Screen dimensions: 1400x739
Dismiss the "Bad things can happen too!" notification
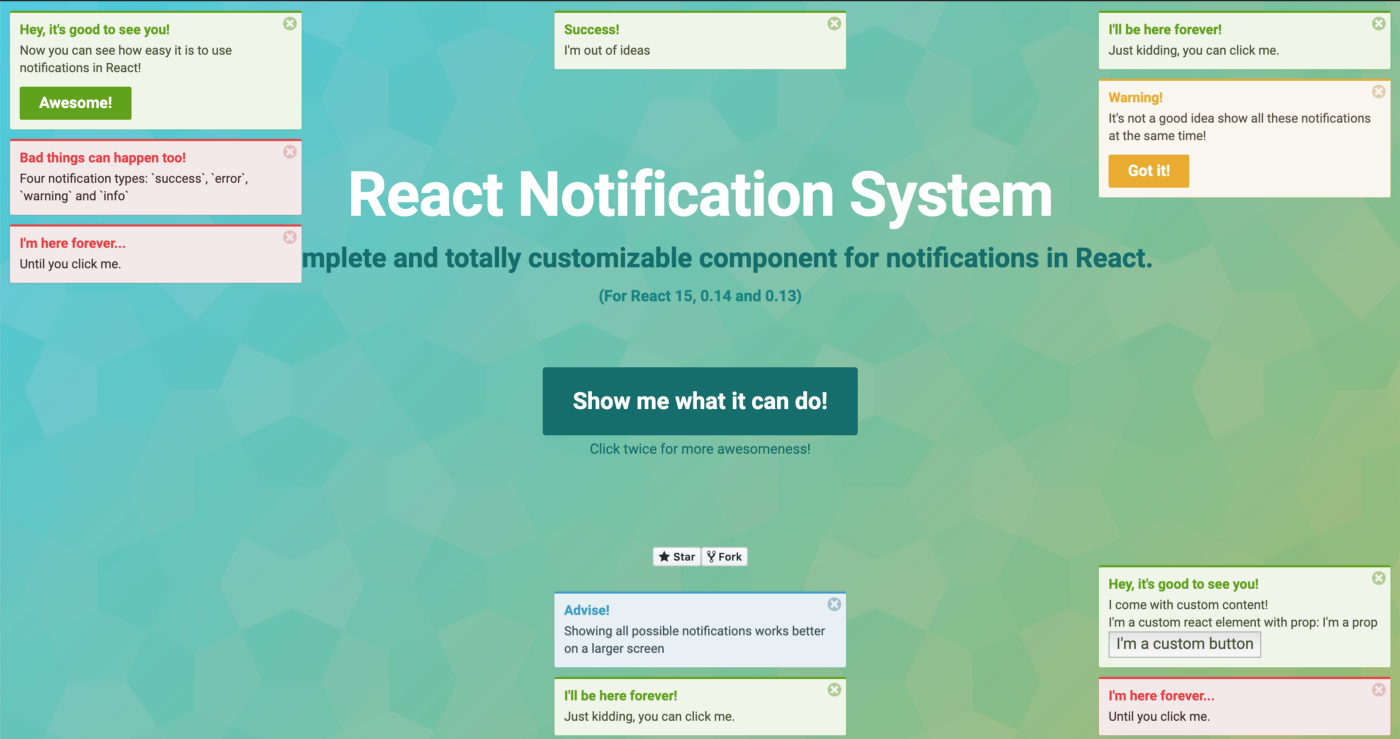(x=290, y=152)
